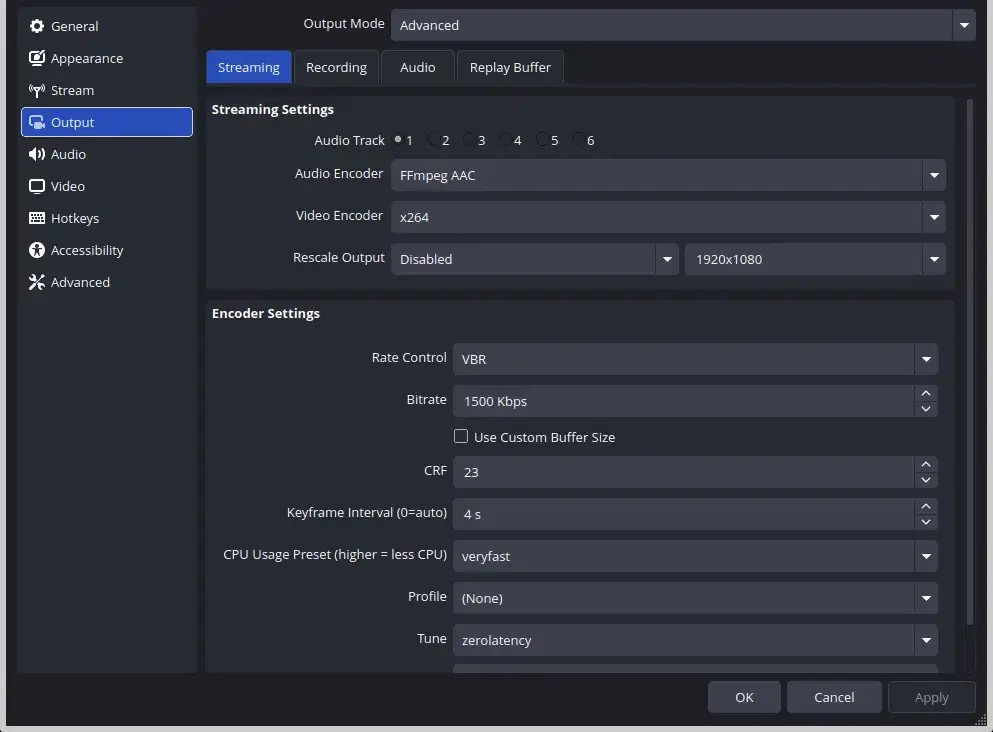Open the CPU Usage Preset dropdown
Screen dimensions: 993x732
coord(695,556)
